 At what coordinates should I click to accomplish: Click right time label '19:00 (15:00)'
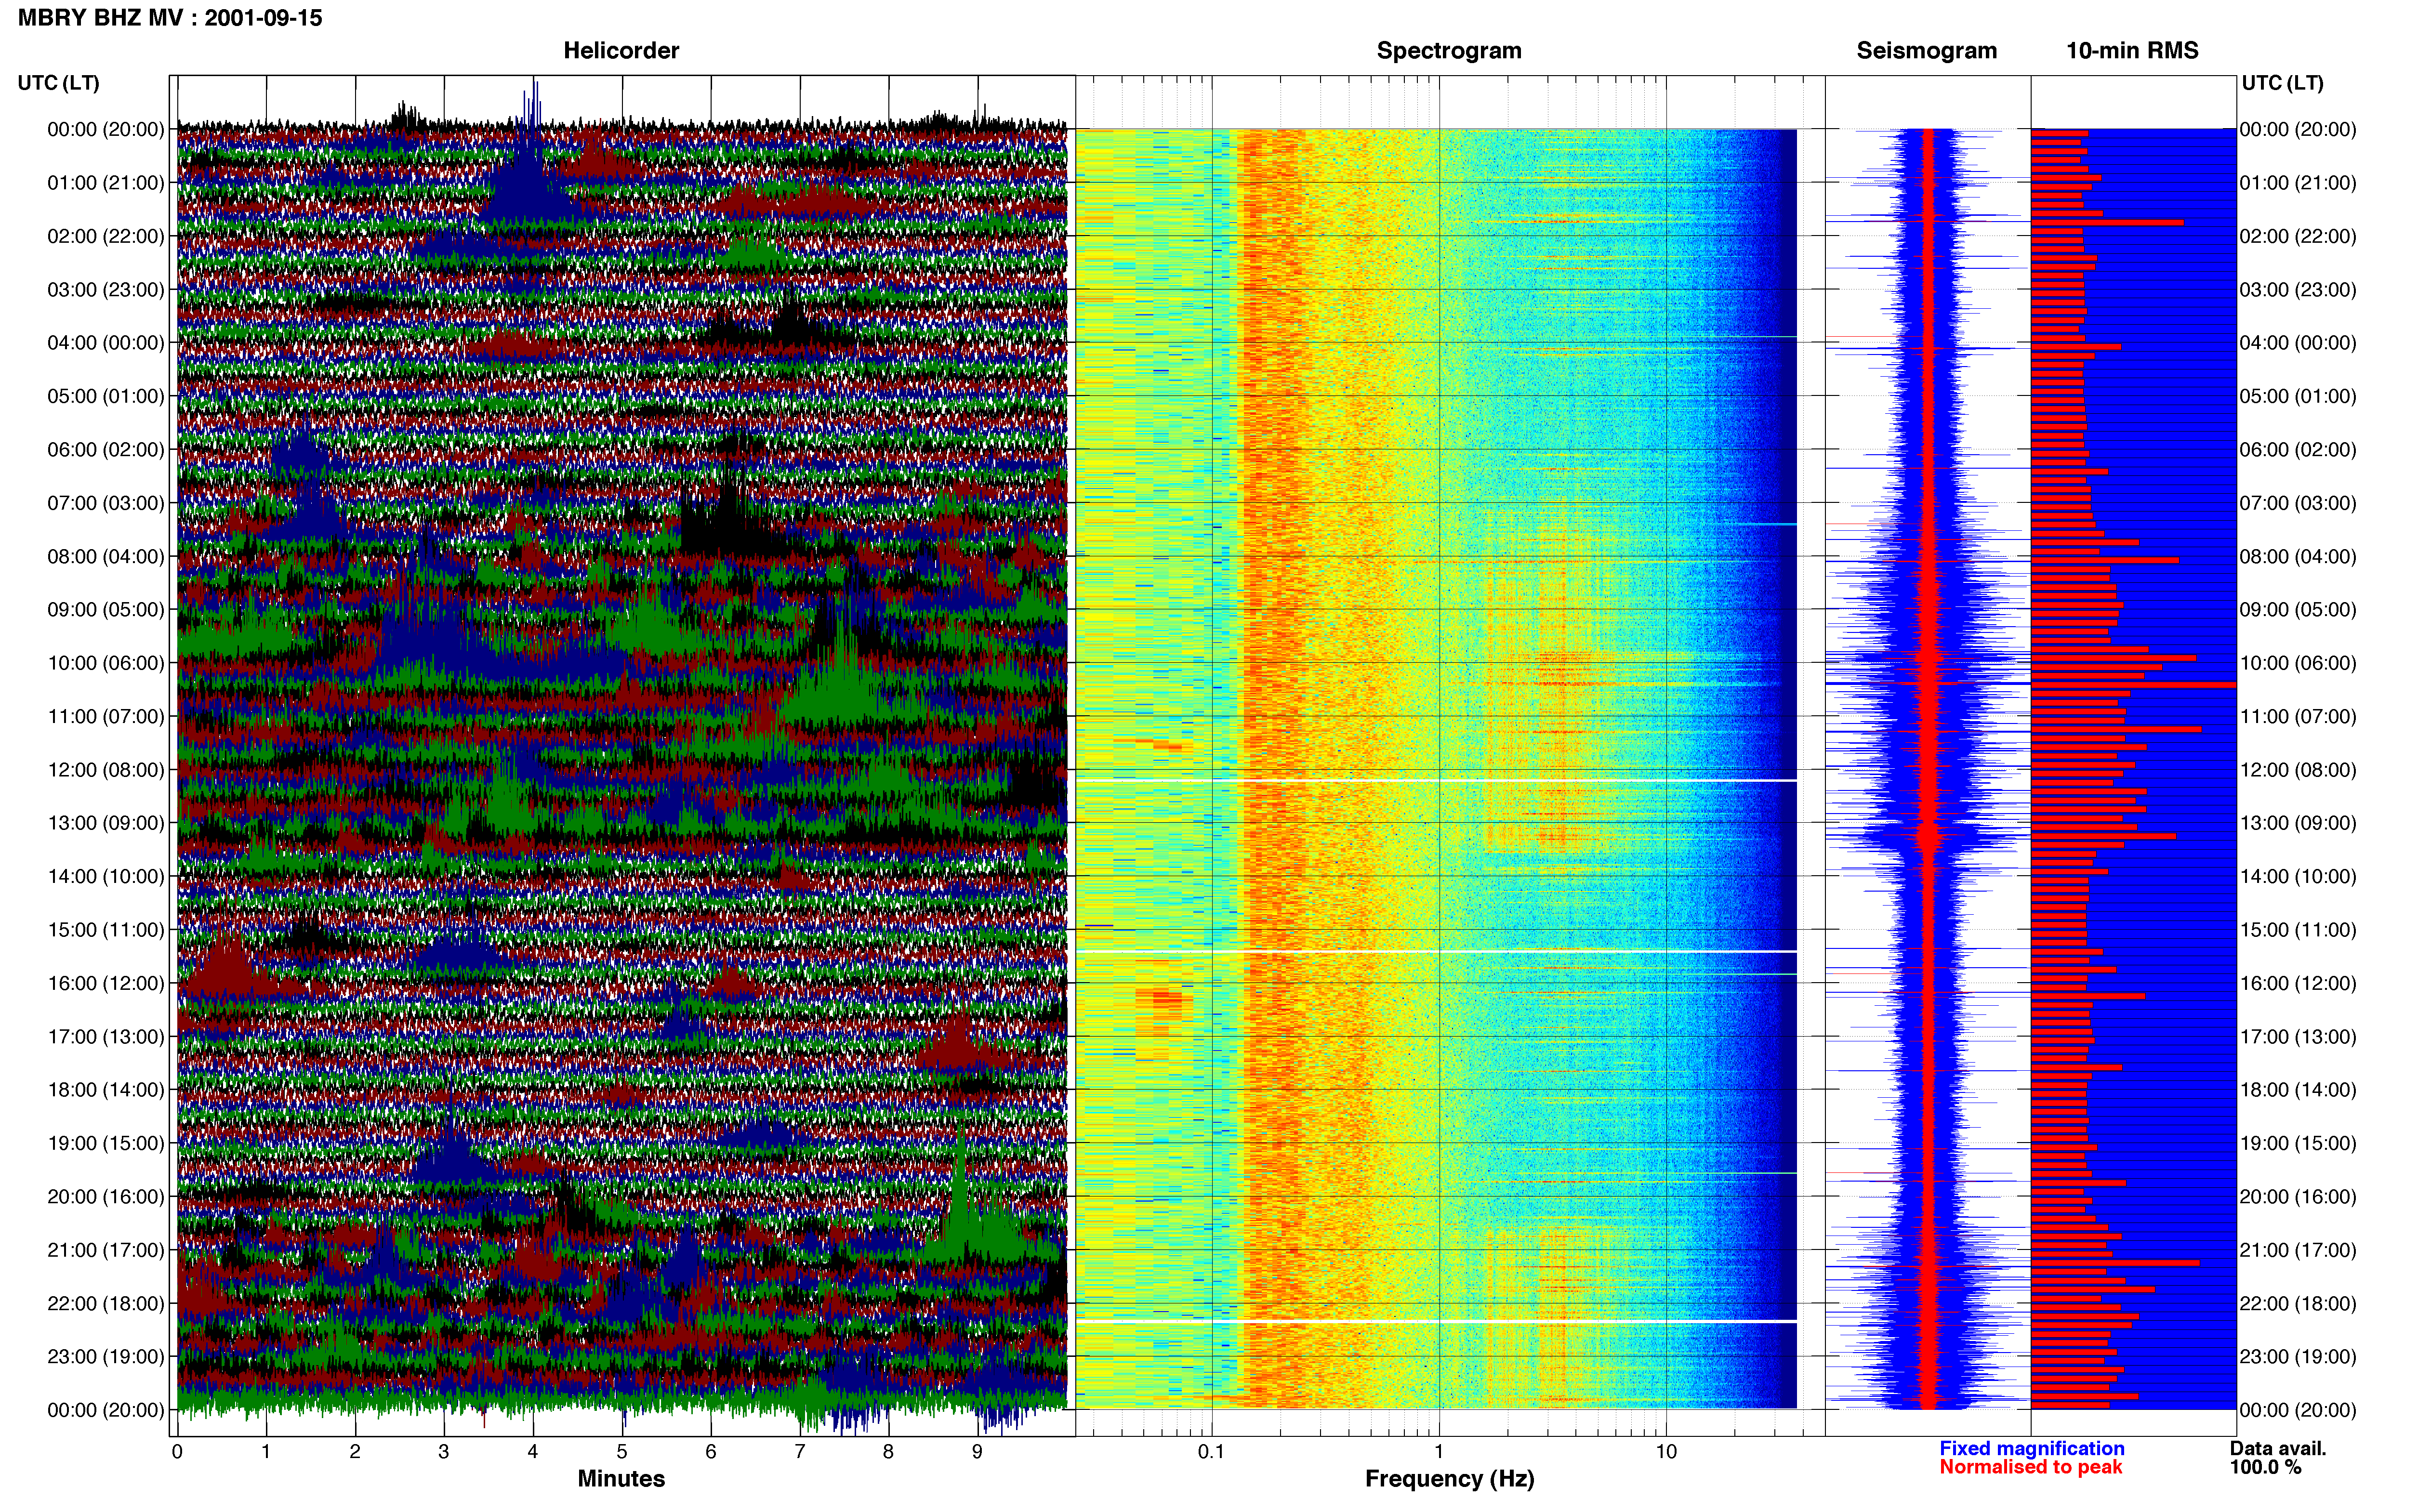pyautogui.click(x=2298, y=1143)
